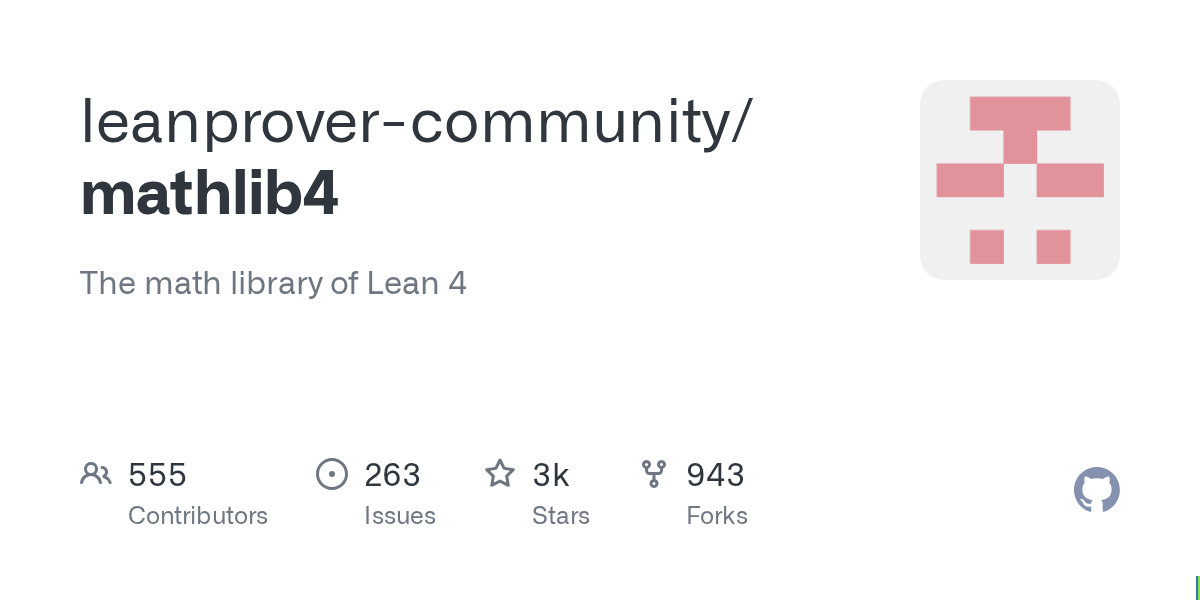
Task: Open the Issues label
Action: 400,516
